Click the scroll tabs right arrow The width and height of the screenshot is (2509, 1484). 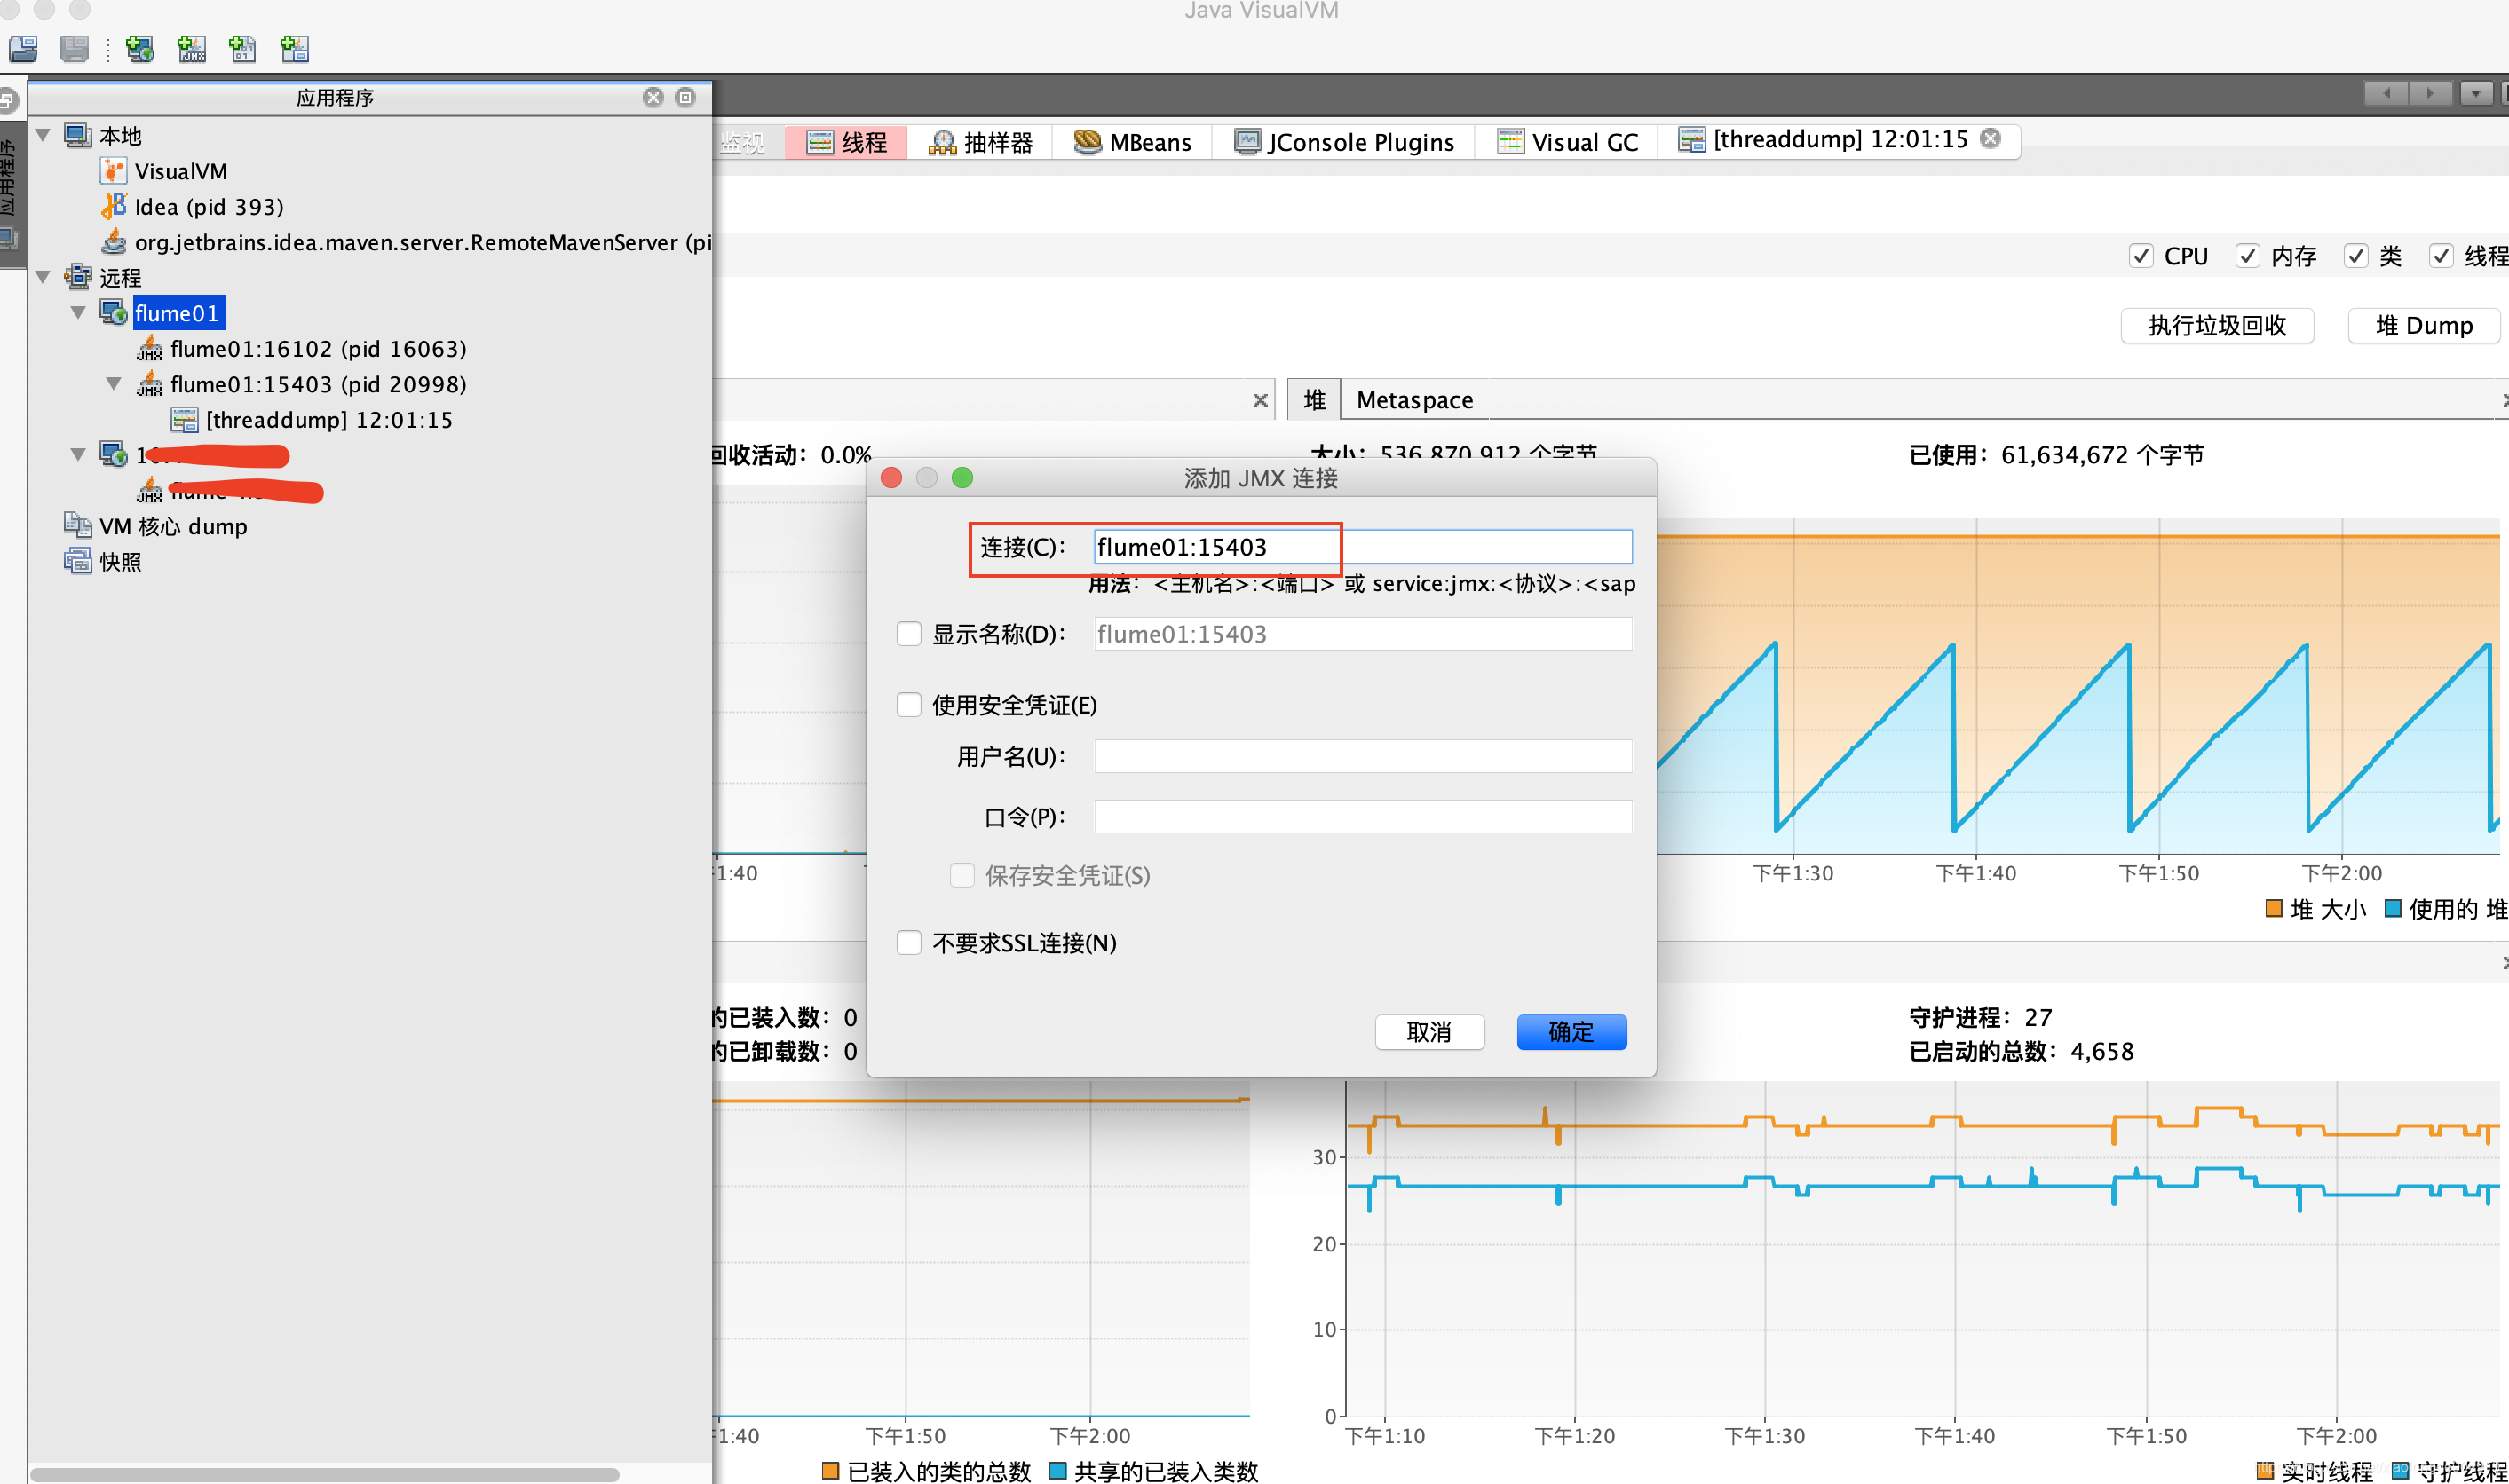point(2430,93)
